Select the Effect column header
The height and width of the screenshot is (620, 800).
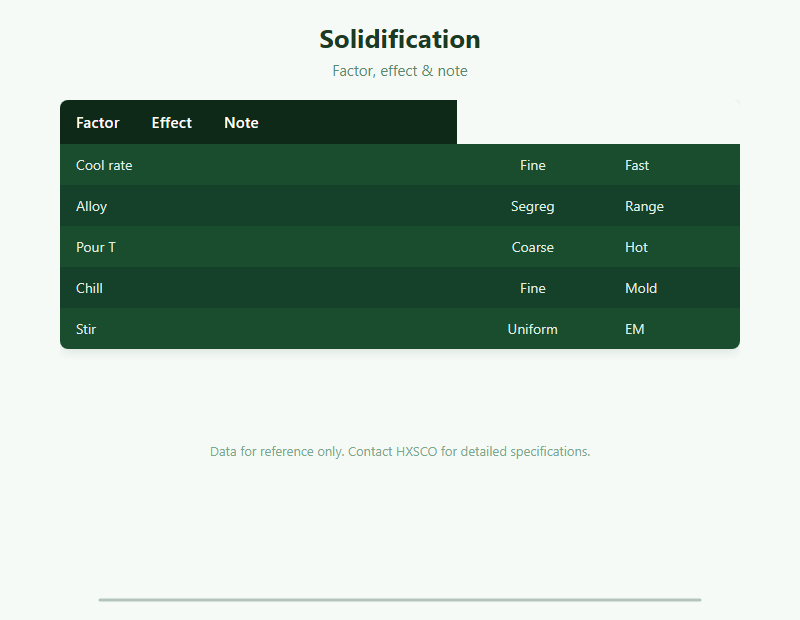click(x=171, y=122)
